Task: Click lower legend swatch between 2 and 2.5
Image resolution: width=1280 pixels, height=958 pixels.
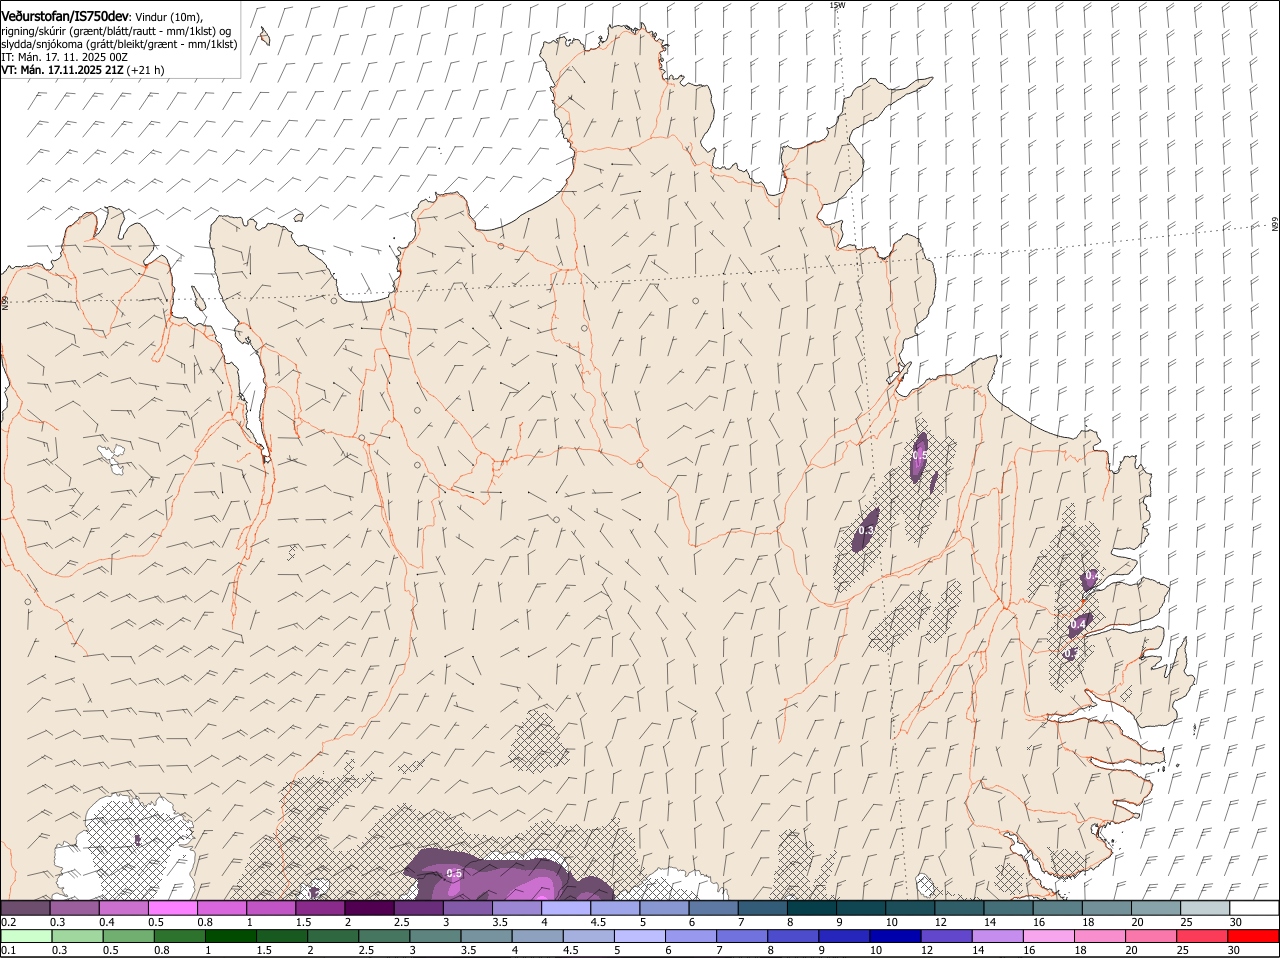Action: (333, 936)
